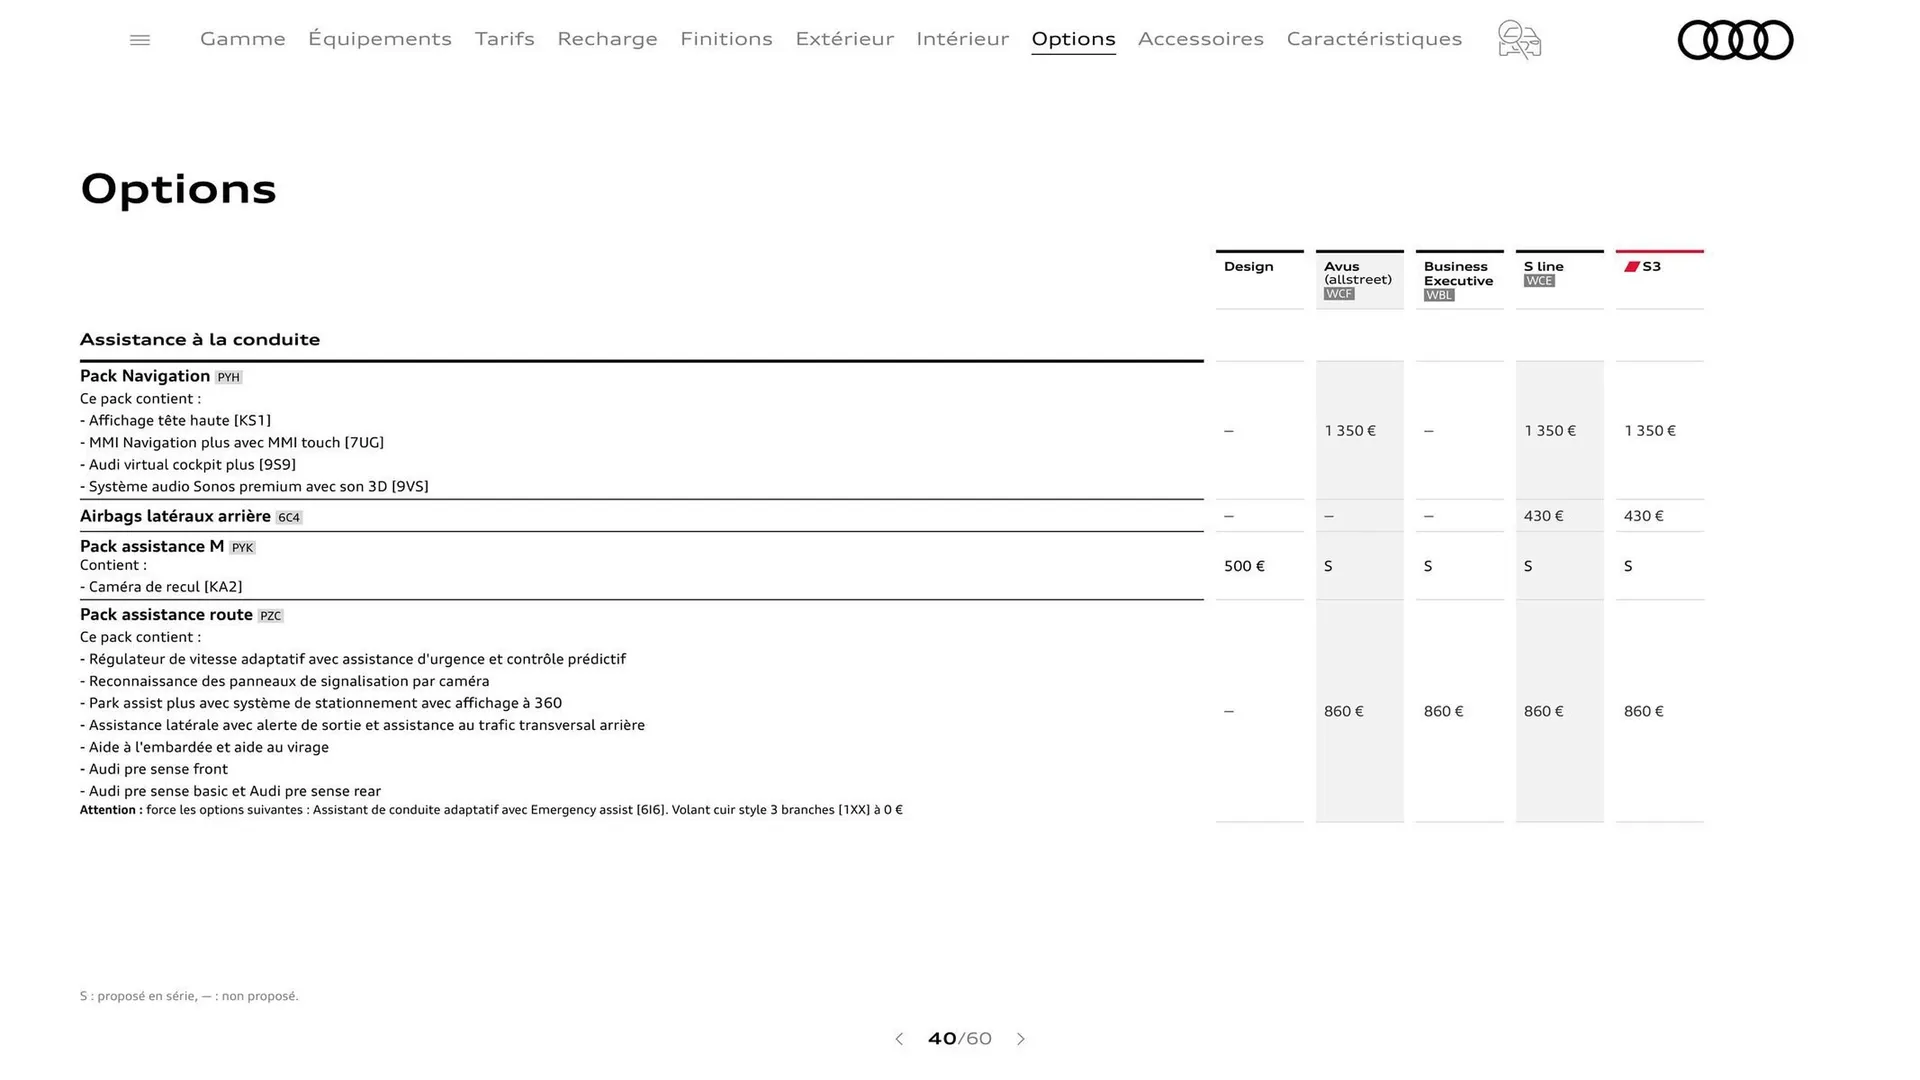Expand the Pack assistance M row
This screenshot has height=1080, width=1920.
[151, 546]
